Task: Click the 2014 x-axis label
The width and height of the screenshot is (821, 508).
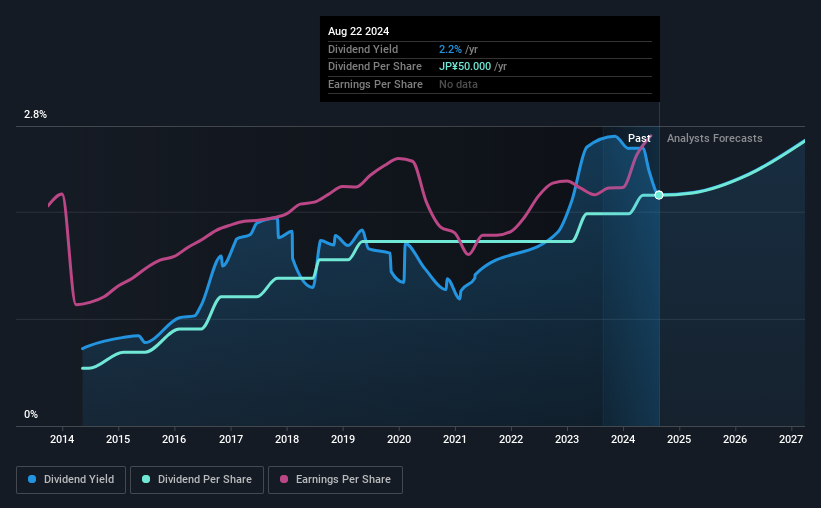Action: pos(62,439)
